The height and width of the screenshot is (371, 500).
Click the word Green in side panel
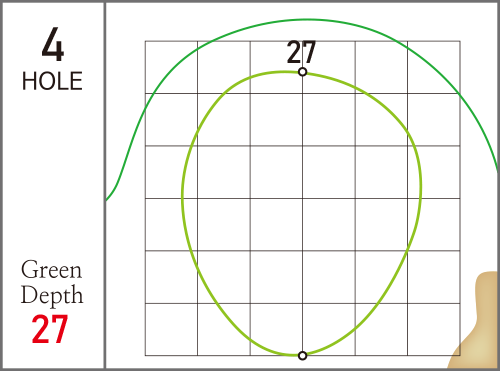51,269
